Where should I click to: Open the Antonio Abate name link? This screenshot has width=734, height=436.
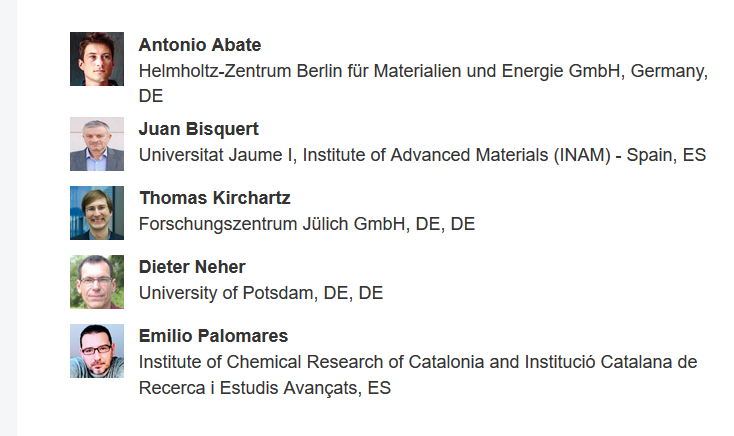pos(200,45)
